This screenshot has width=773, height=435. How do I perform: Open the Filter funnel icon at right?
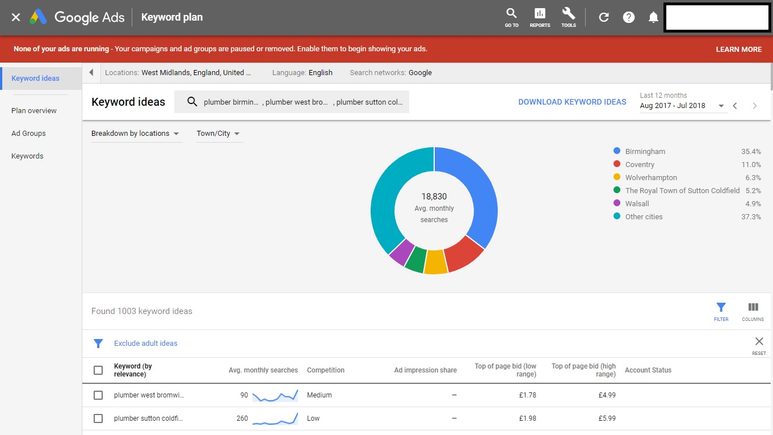click(721, 311)
